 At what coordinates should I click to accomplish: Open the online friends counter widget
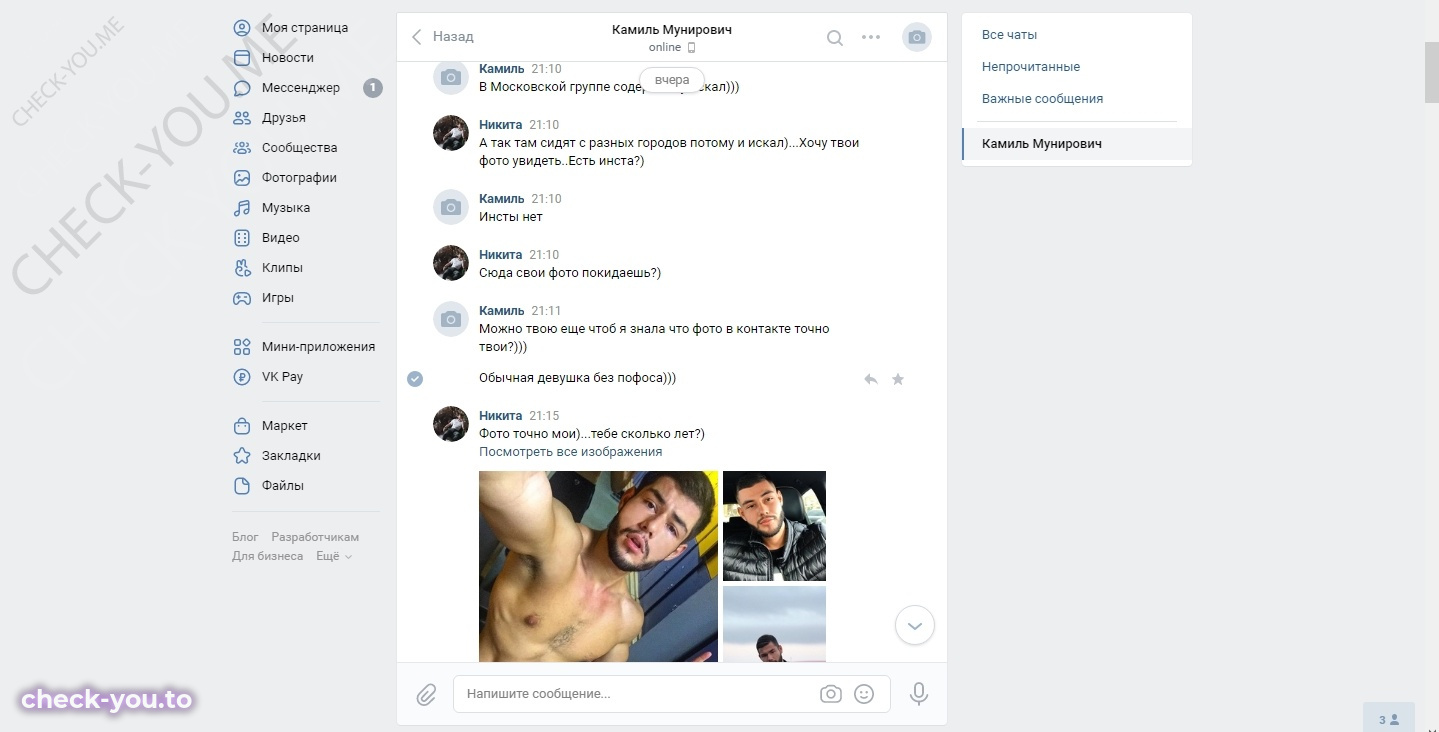[x=1389, y=718]
